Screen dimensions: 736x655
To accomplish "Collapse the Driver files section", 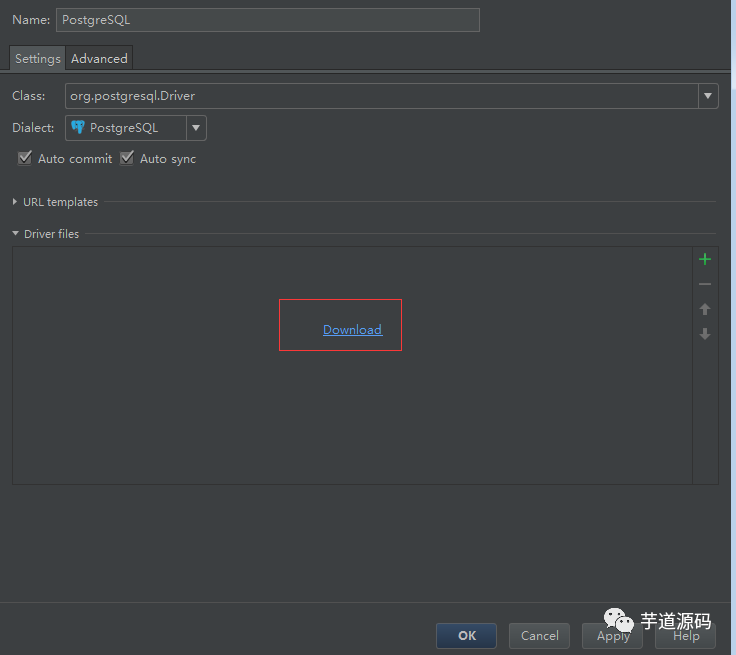I will [x=15, y=233].
